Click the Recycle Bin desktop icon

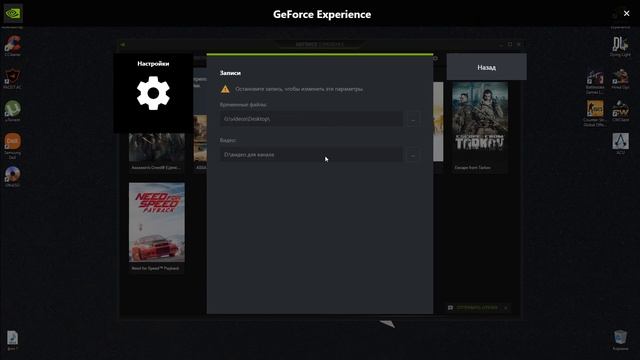coord(620,340)
